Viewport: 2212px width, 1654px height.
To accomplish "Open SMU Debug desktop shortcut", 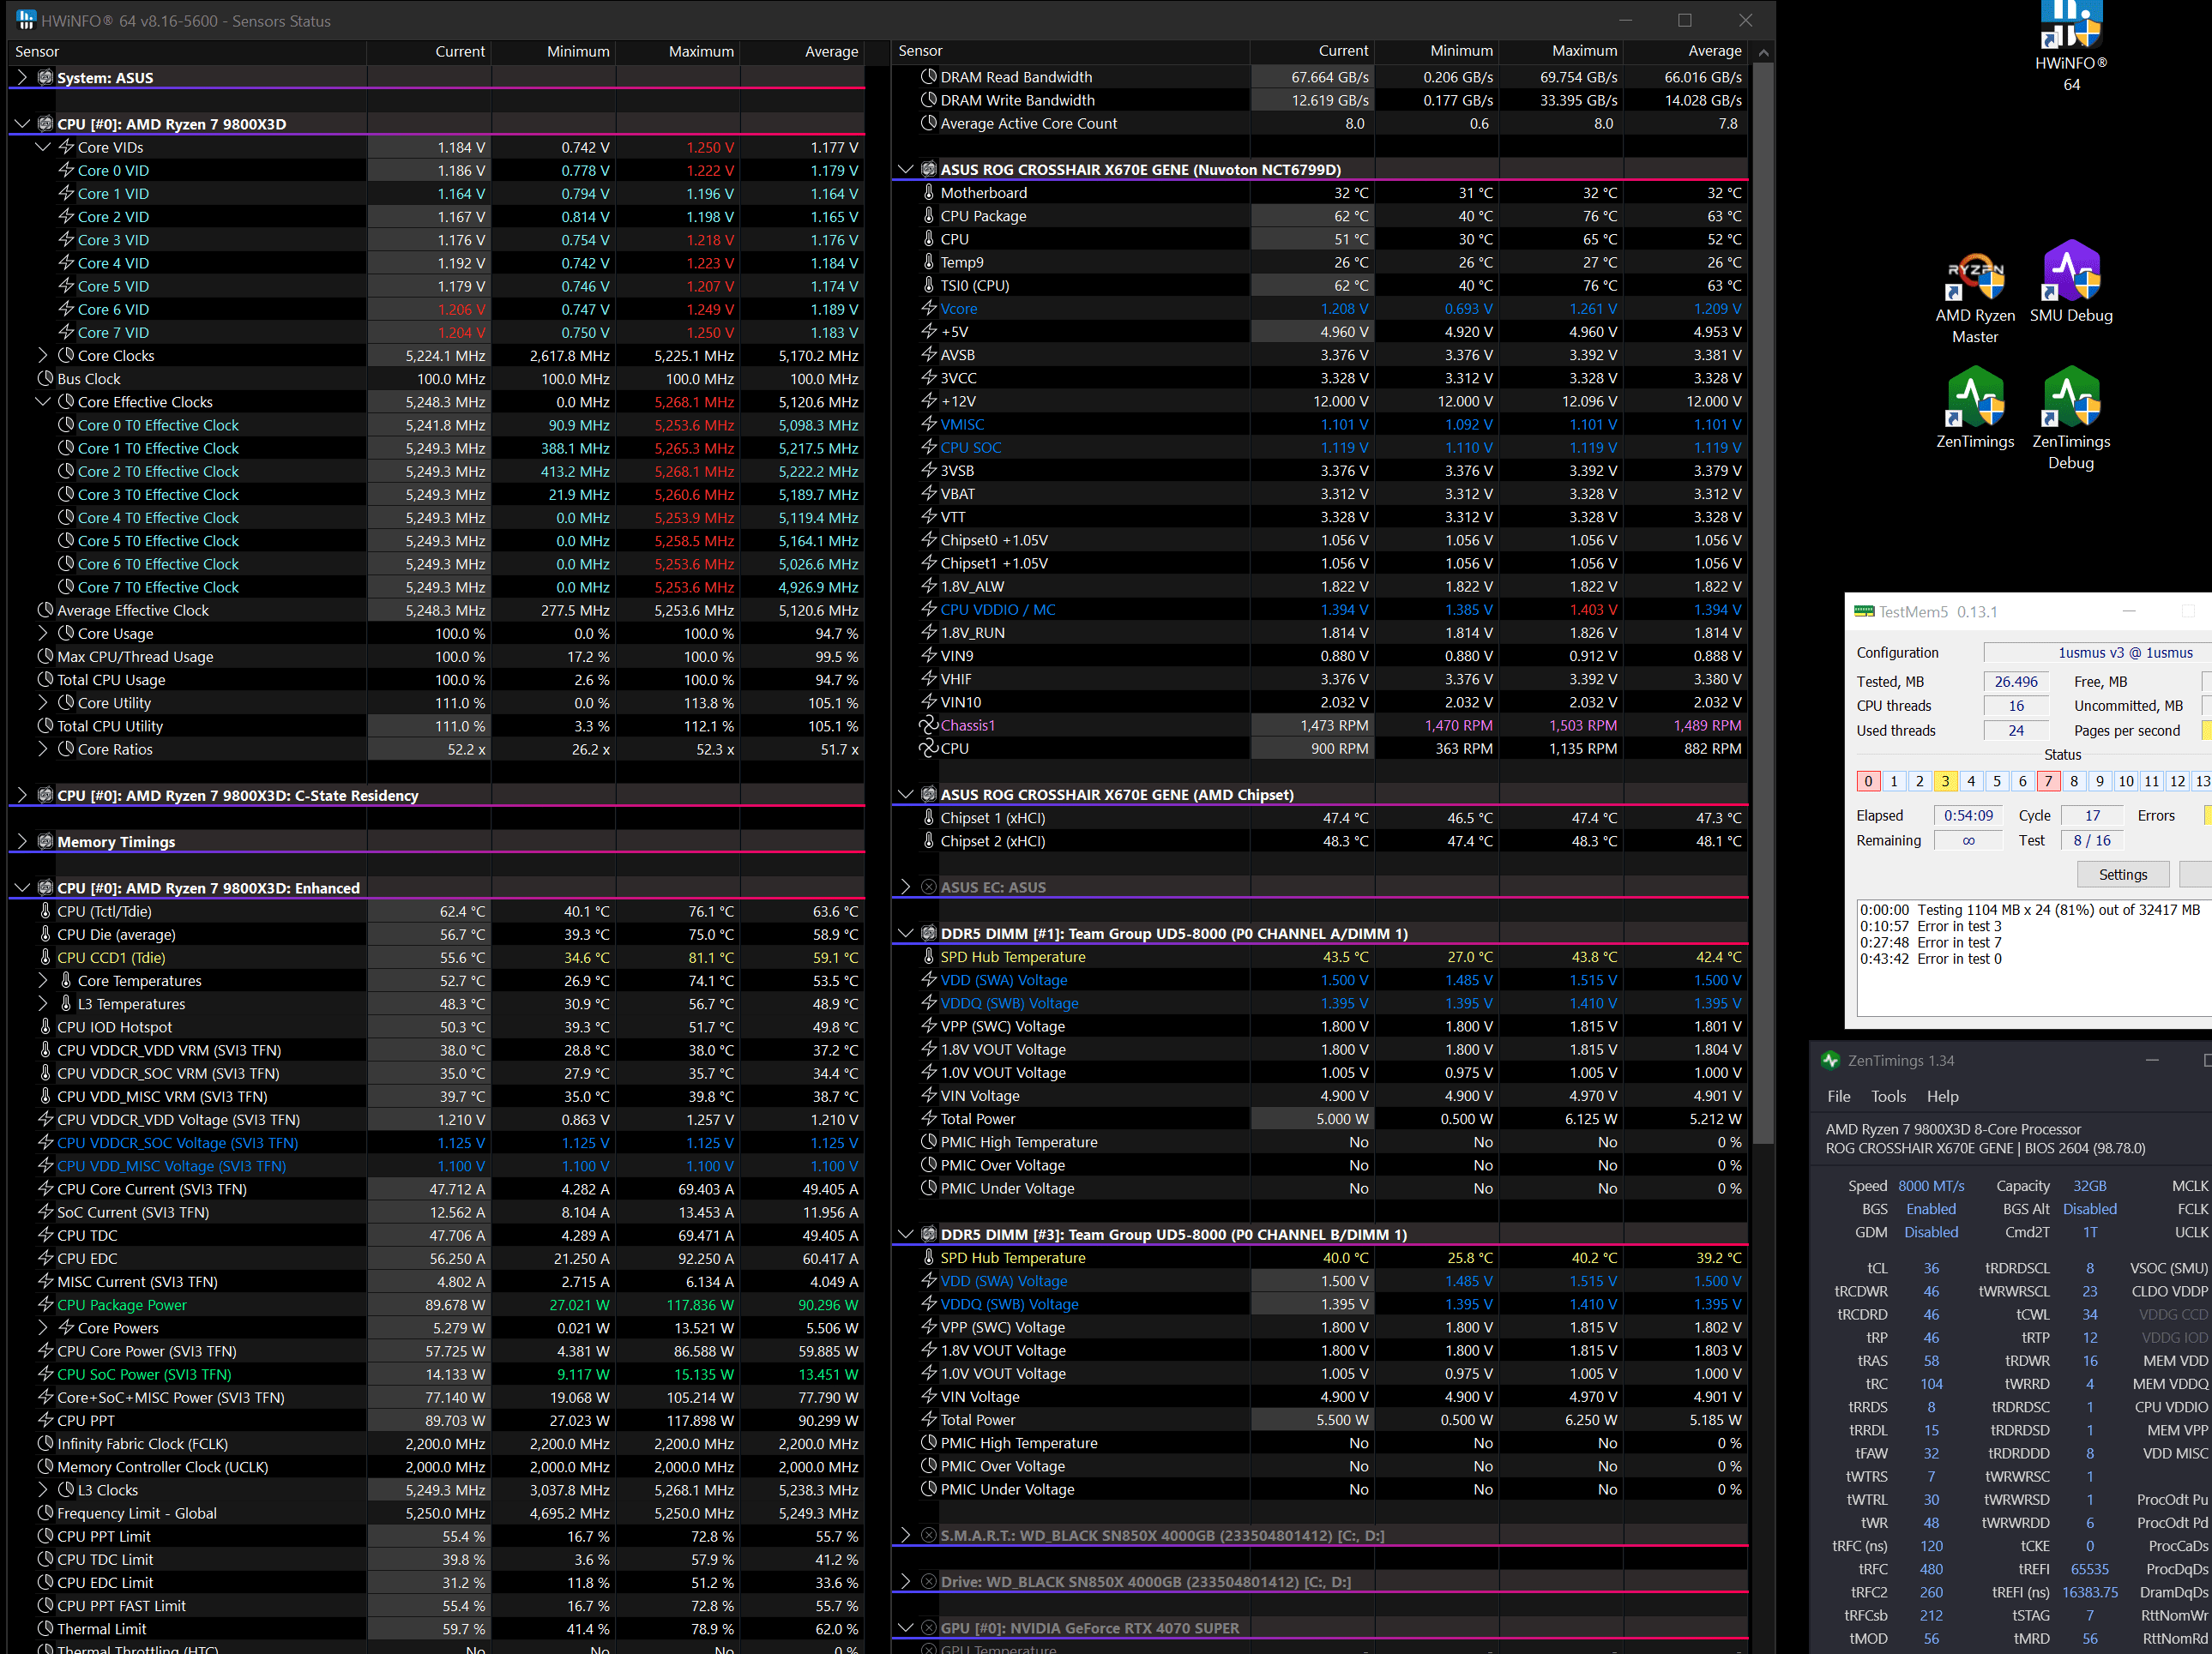I will [2070, 272].
